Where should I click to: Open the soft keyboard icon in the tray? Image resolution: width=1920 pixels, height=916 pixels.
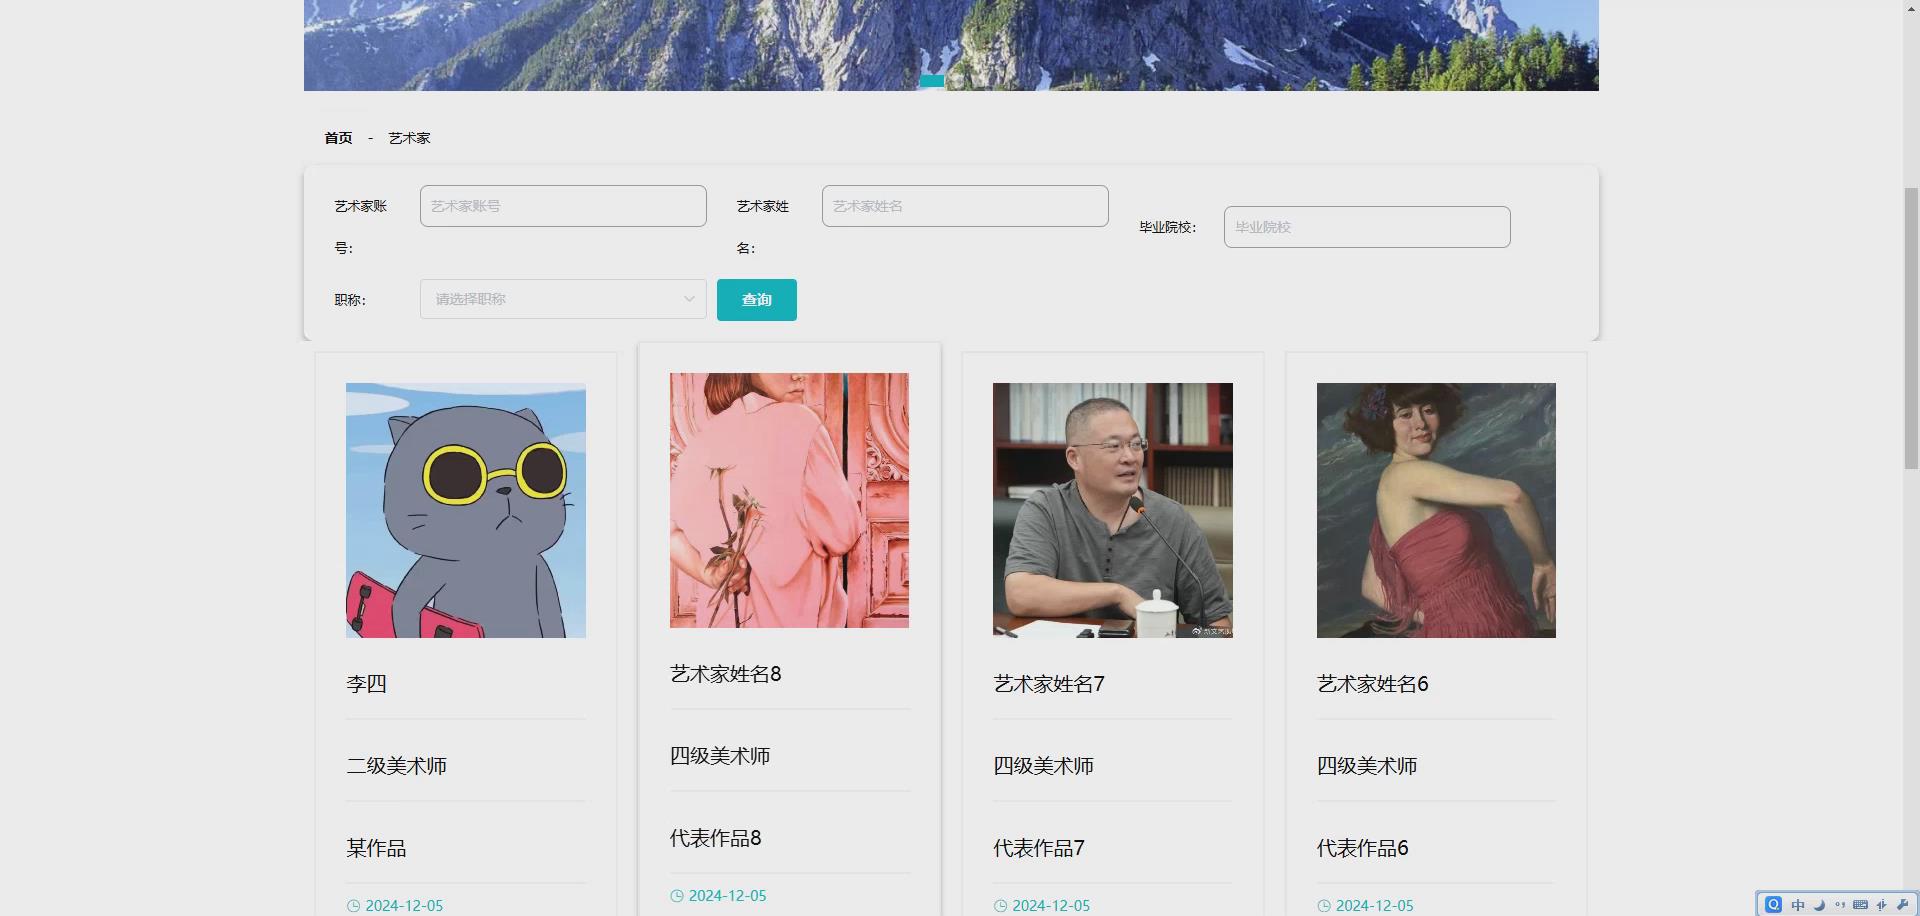[x=1860, y=904]
